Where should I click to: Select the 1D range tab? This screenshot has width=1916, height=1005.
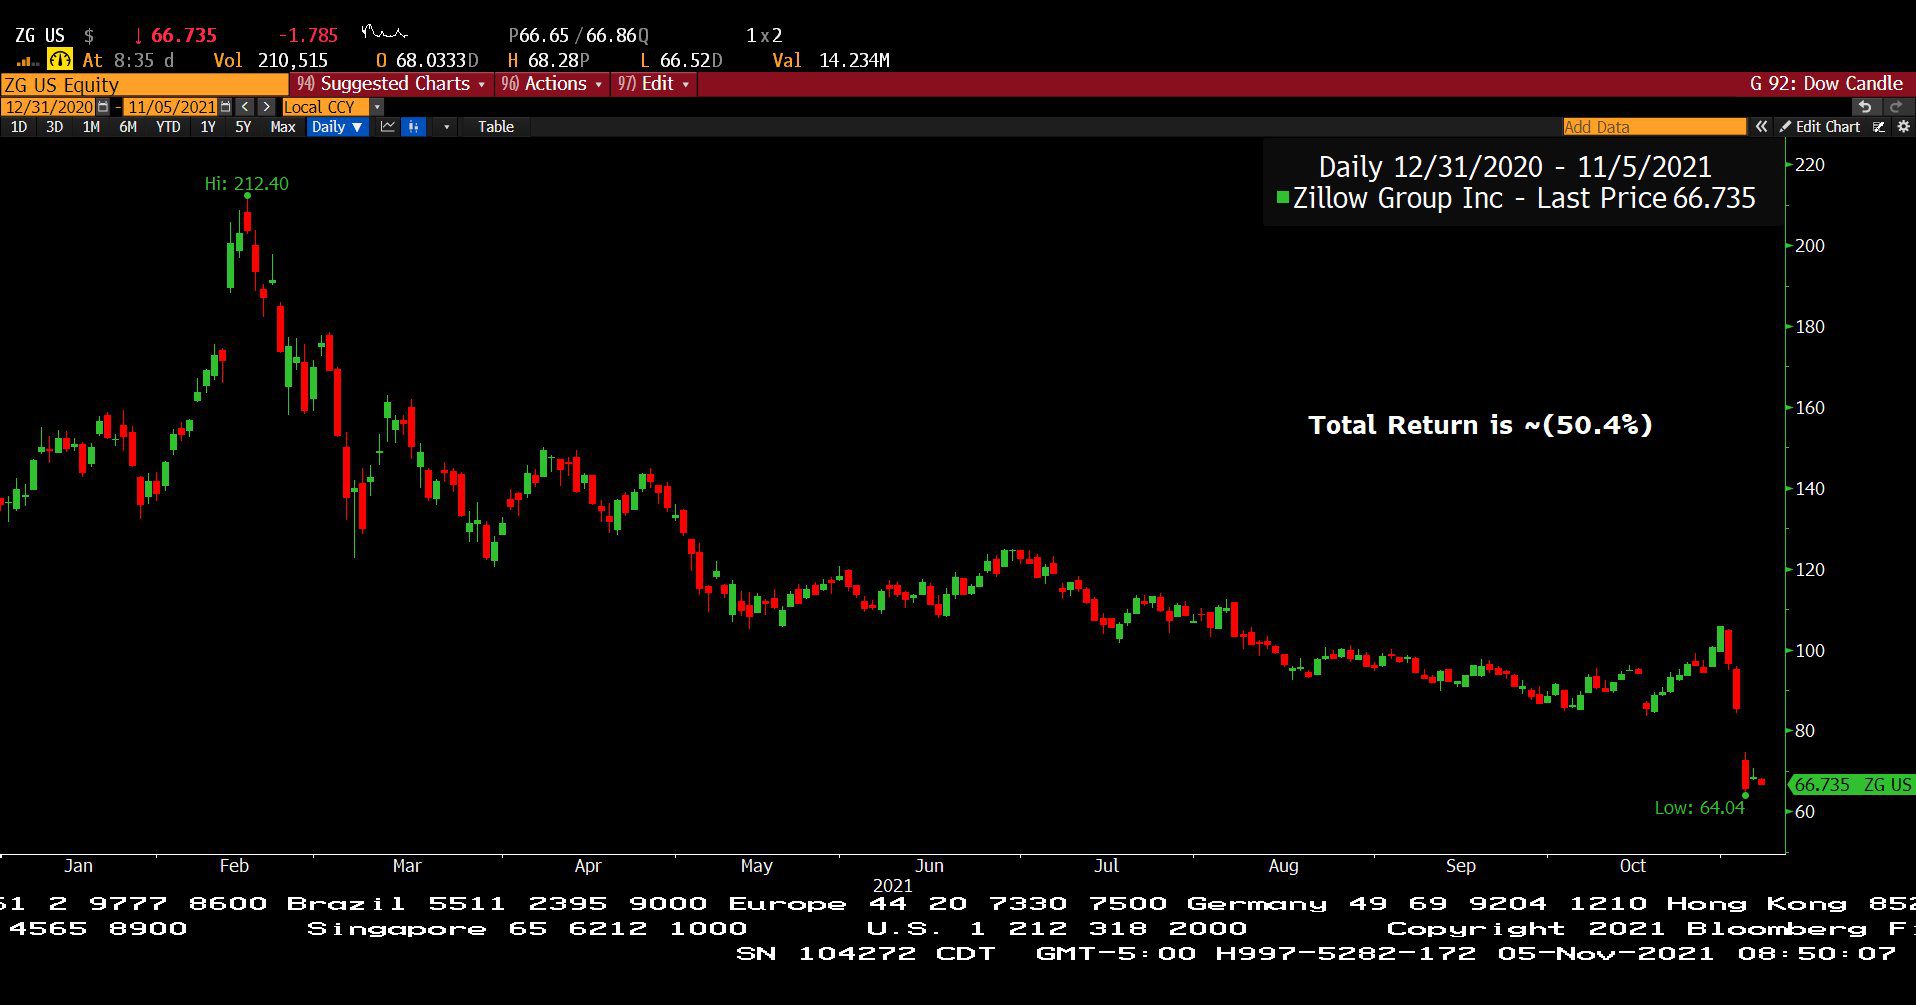point(19,127)
